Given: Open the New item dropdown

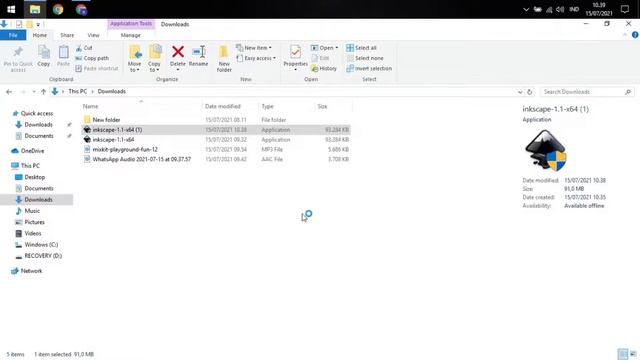Looking at the screenshot, I should tap(254, 48).
